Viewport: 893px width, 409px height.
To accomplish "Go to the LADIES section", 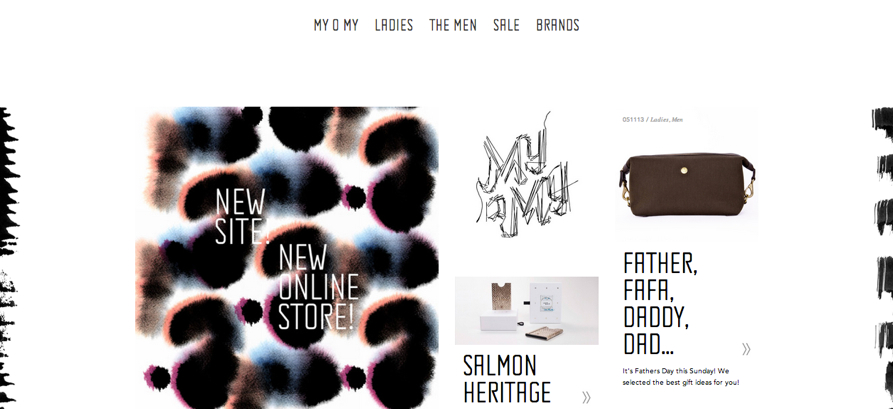I will 394,25.
